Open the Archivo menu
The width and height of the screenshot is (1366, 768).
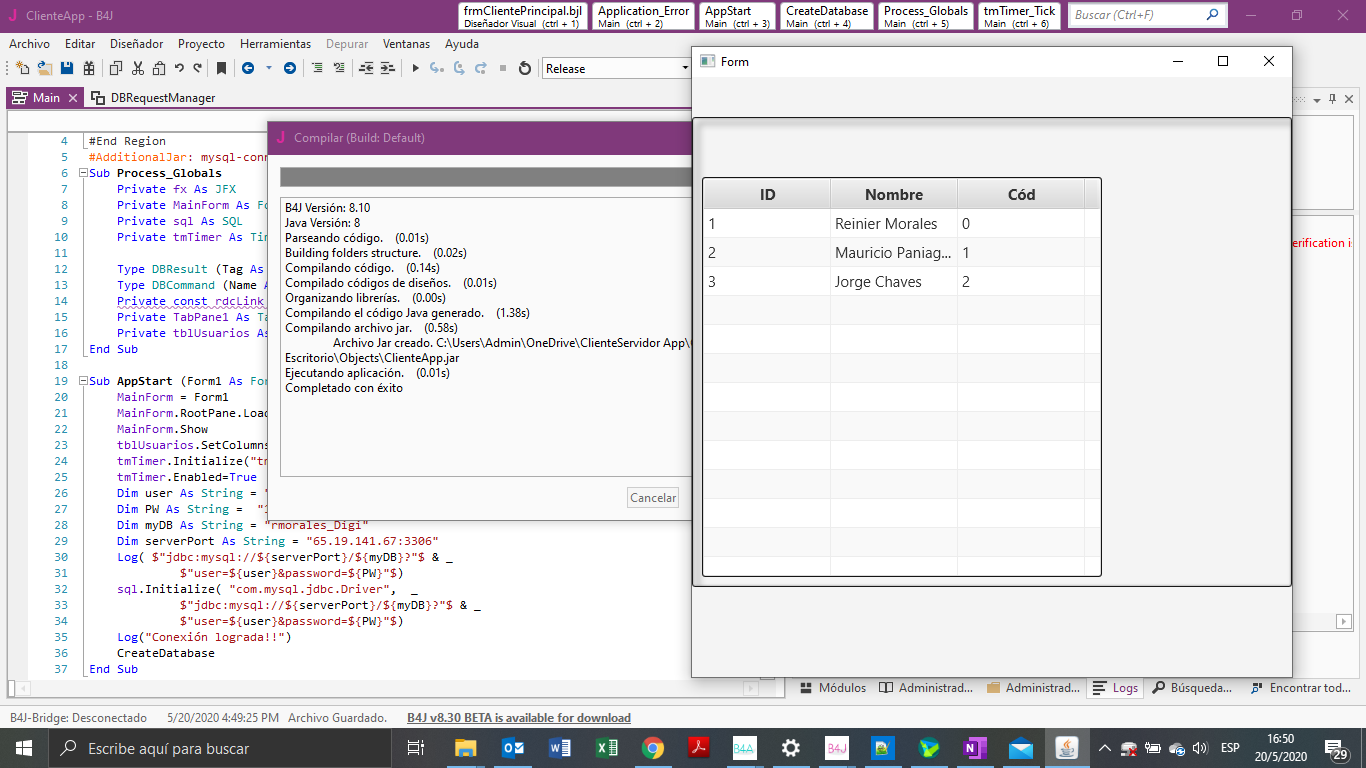[29, 44]
